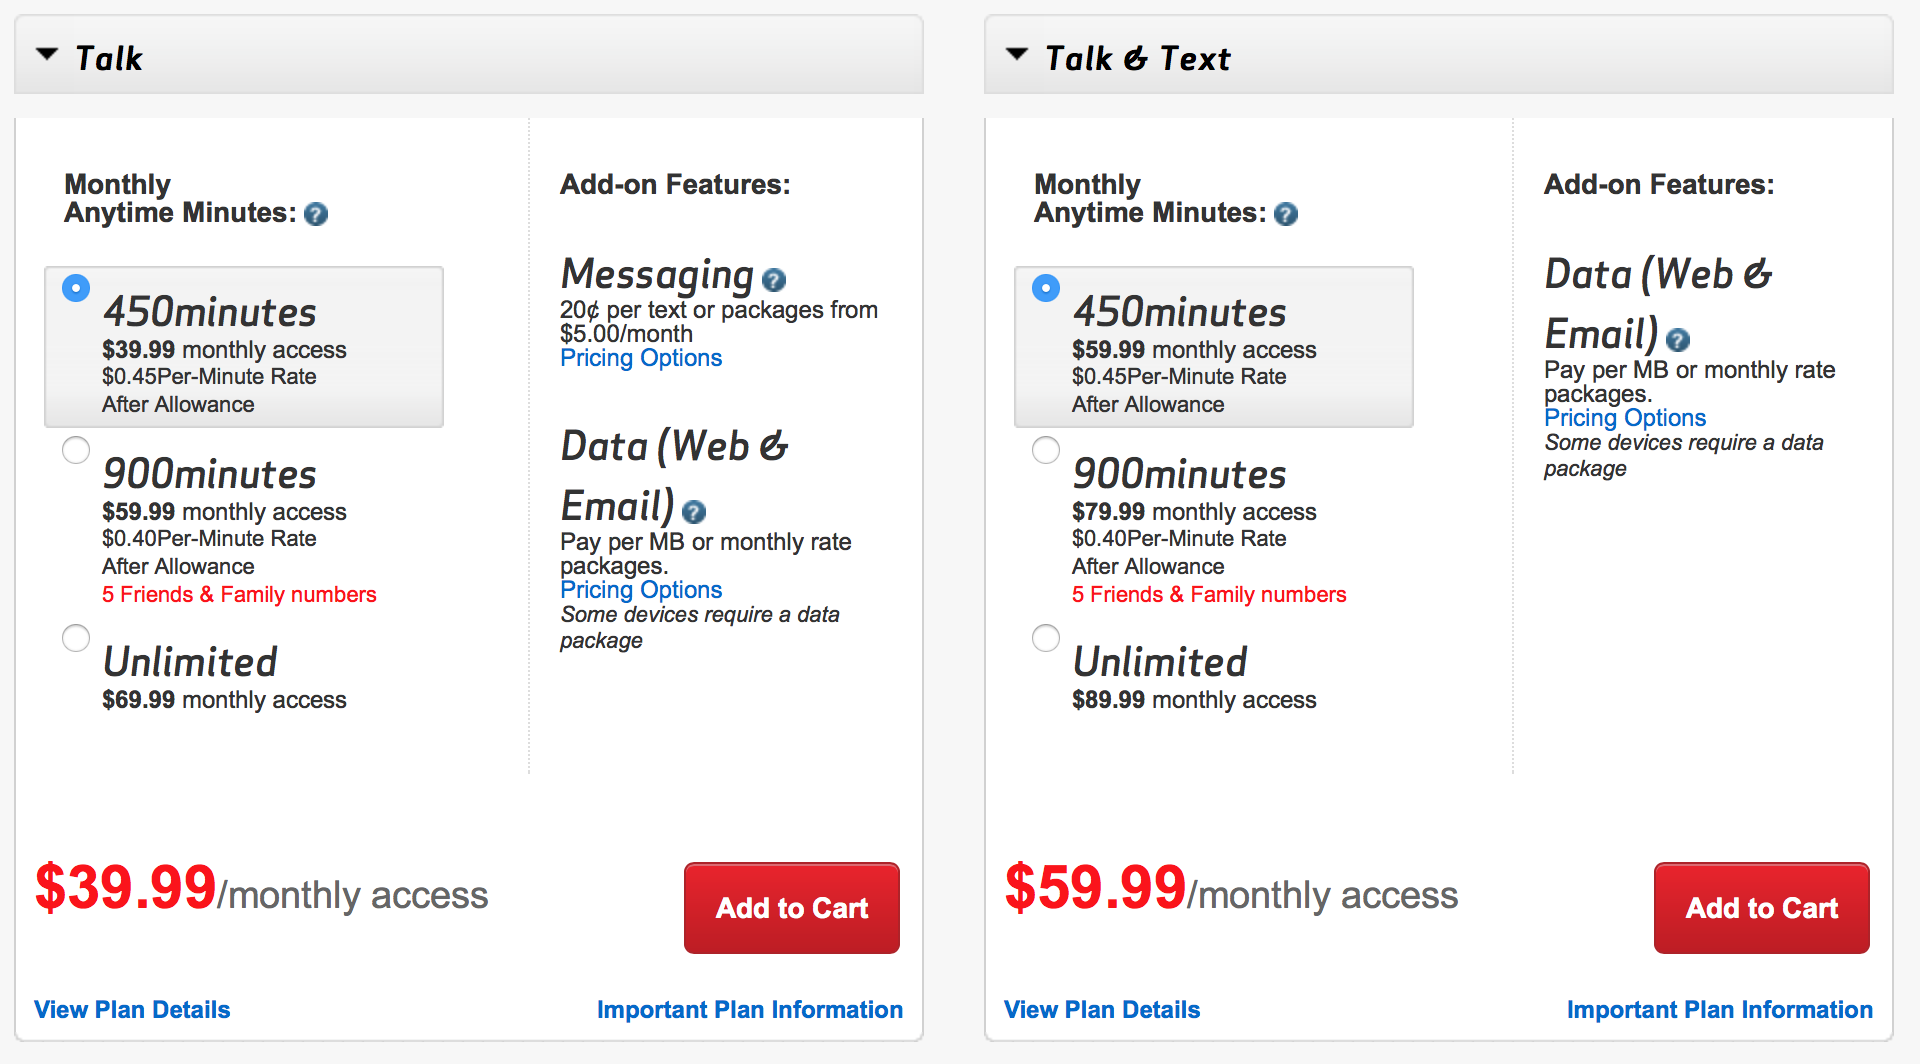
Task: Open Messaging Pricing Options link
Action: coord(641,358)
